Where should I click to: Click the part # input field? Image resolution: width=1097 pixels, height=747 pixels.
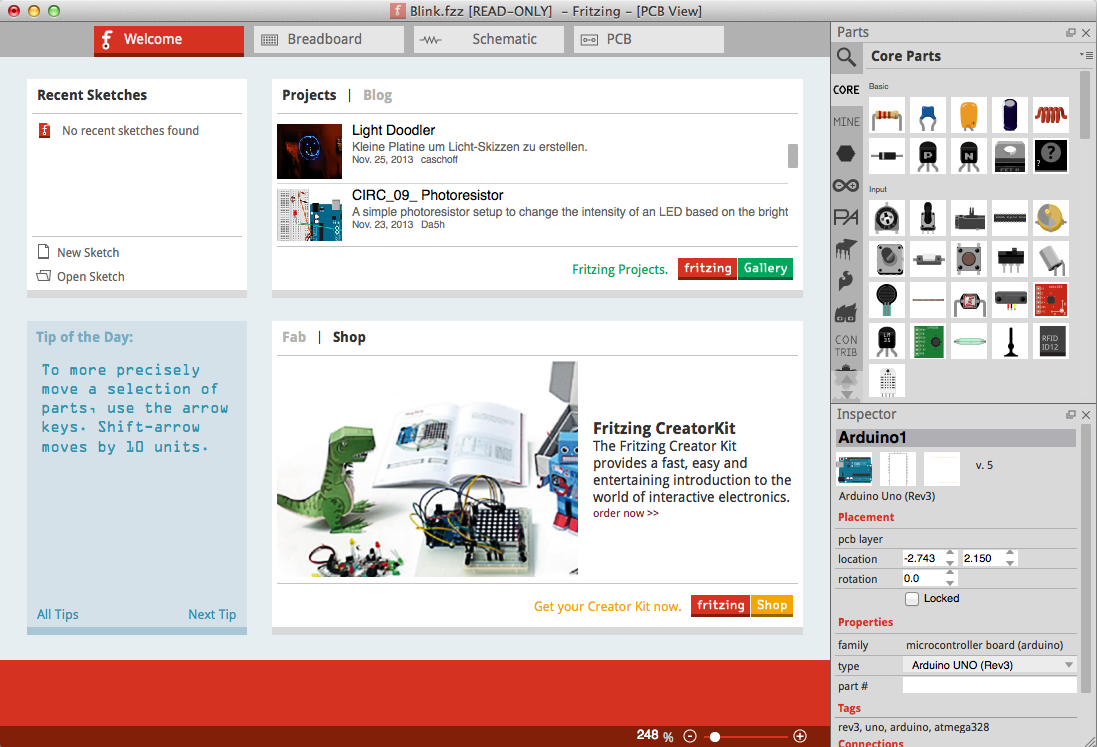point(989,685)
